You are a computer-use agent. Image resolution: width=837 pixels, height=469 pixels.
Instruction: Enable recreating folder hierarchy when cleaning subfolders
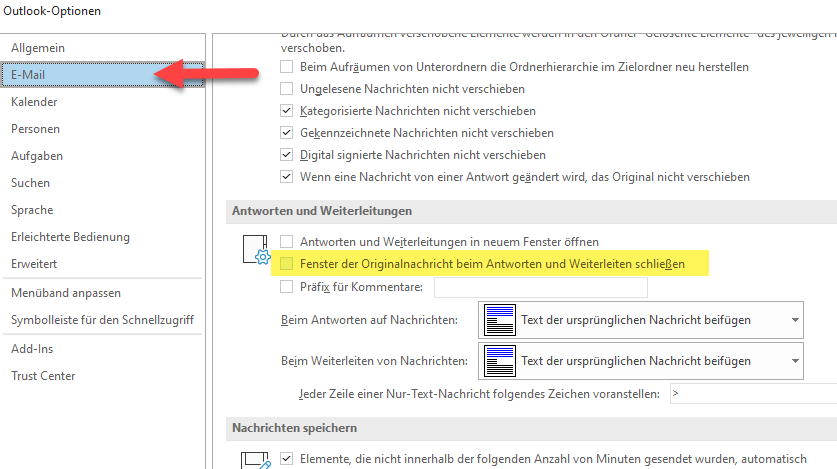(x=287, y=67)
